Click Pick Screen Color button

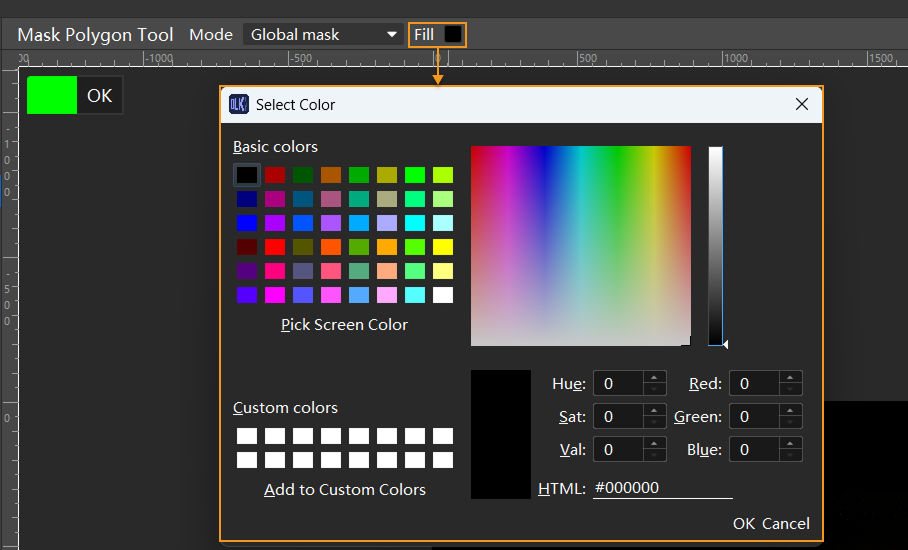pyautogui.click(x=344, y=324)
